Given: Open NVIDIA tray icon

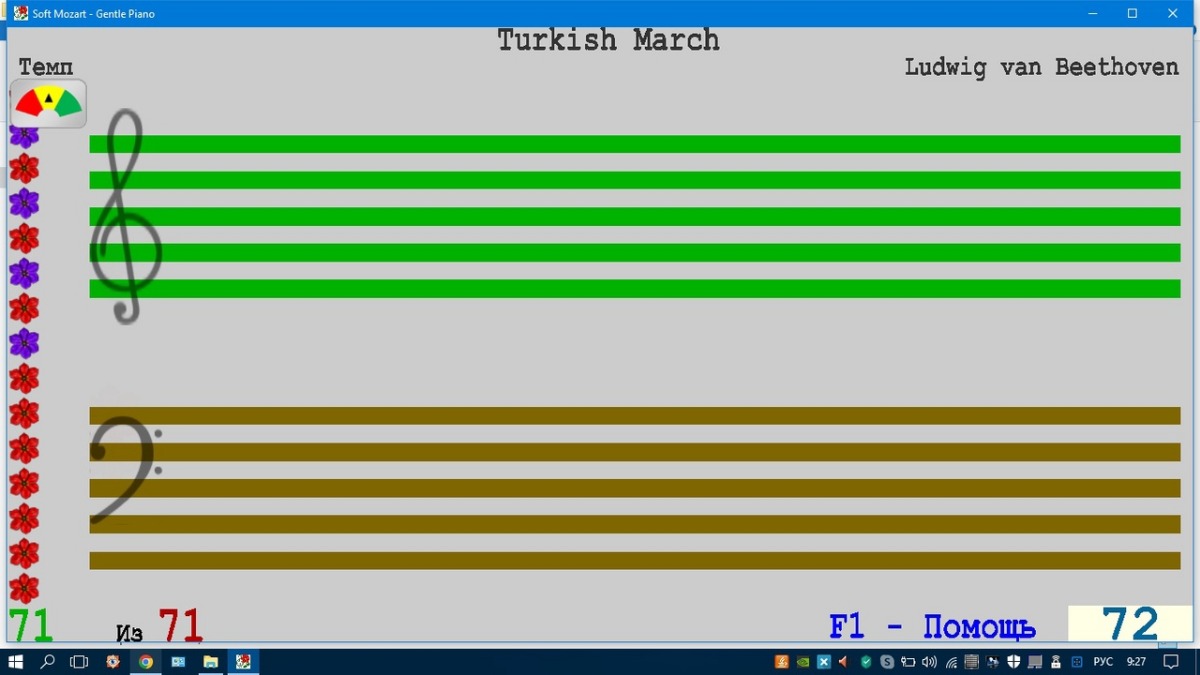Looking at the screenshot, I should coord(803,662).
